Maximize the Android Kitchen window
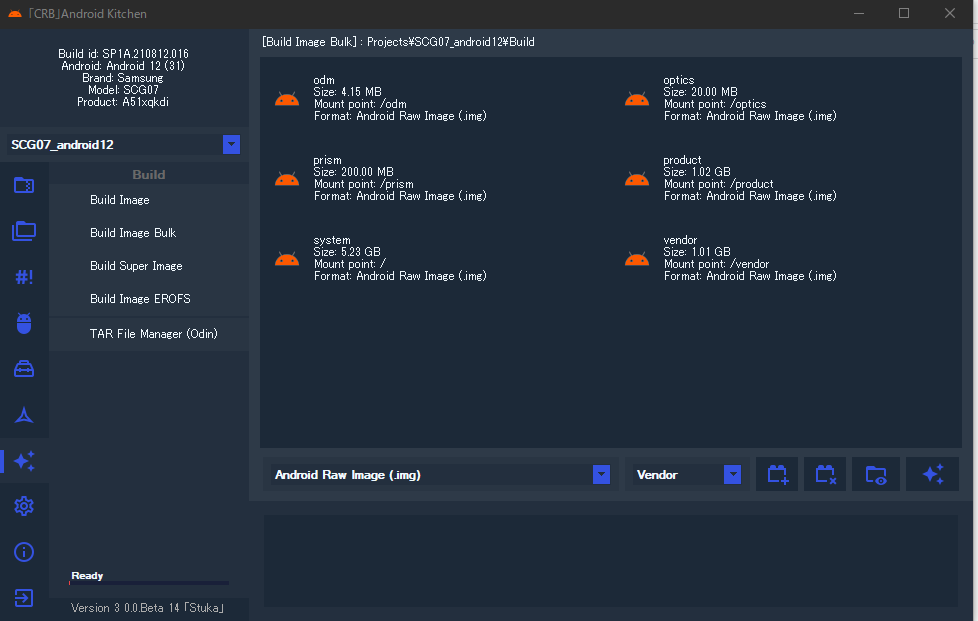 pyautogui.click(x=904, y=13)
